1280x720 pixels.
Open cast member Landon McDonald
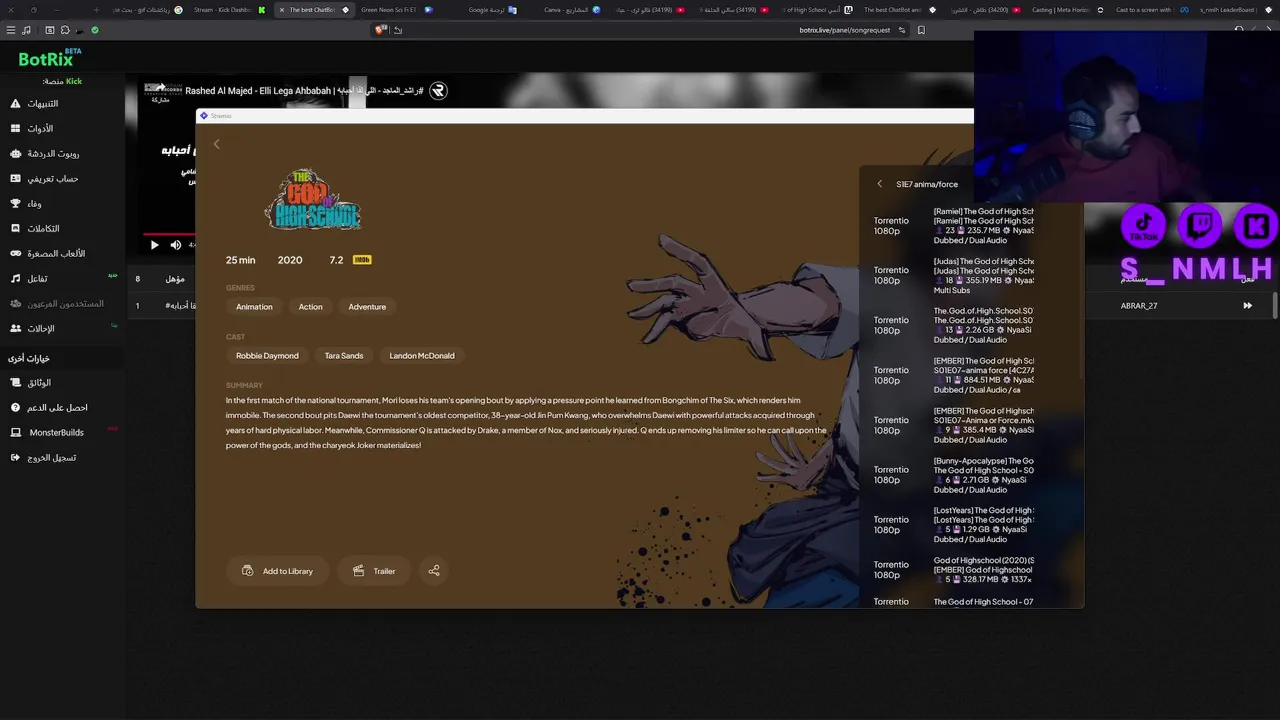(422, 356)
